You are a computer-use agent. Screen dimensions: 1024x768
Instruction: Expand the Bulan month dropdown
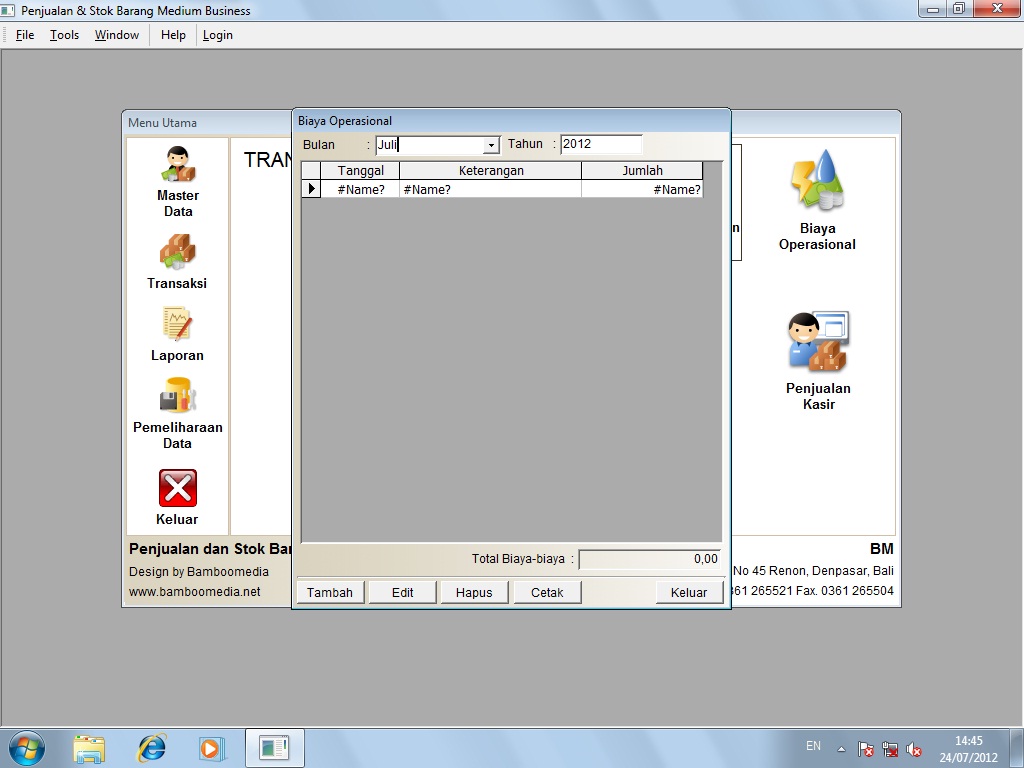[491, 145]
